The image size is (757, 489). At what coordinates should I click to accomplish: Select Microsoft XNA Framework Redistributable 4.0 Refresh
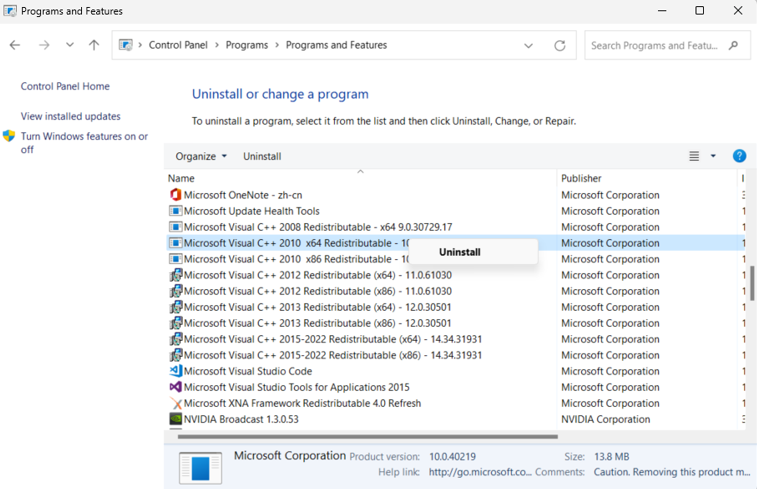click(302, 403)
